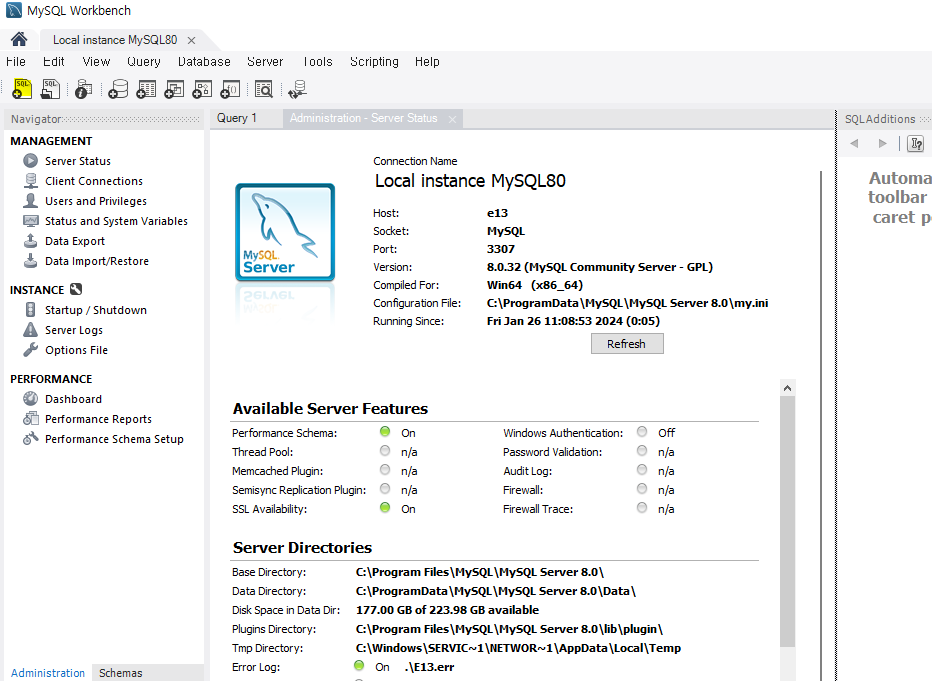The height and width of the screenshot is (681, 932).
Task: Open the Server menu
Action: (x=265, y=61)
